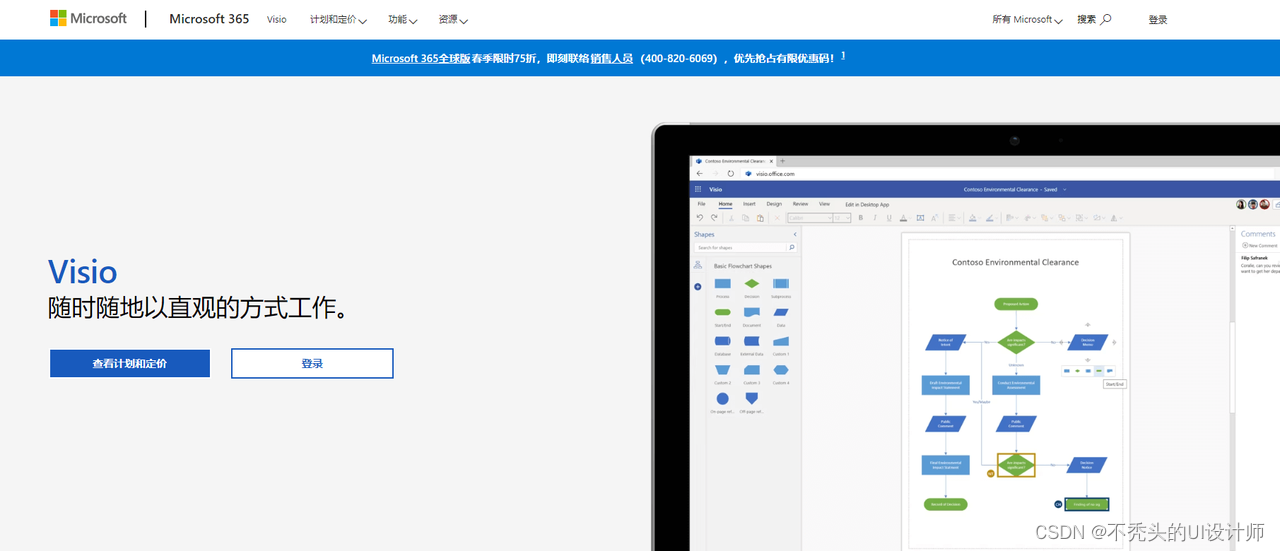Select the On-page reference circle shape
Viewport: 1280px width, 551px height.
click(x=722, y=399)
